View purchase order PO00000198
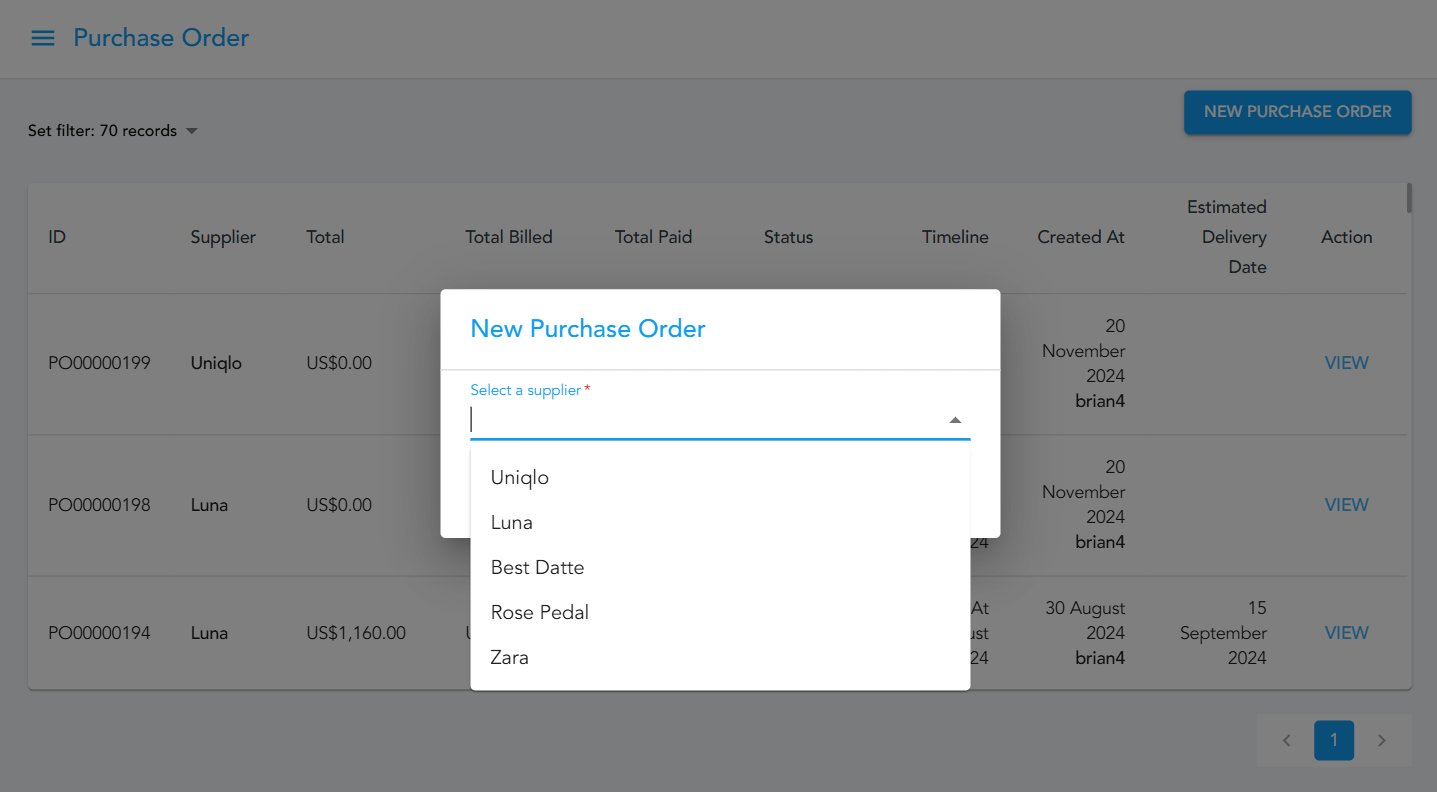 click(1346, 505)
